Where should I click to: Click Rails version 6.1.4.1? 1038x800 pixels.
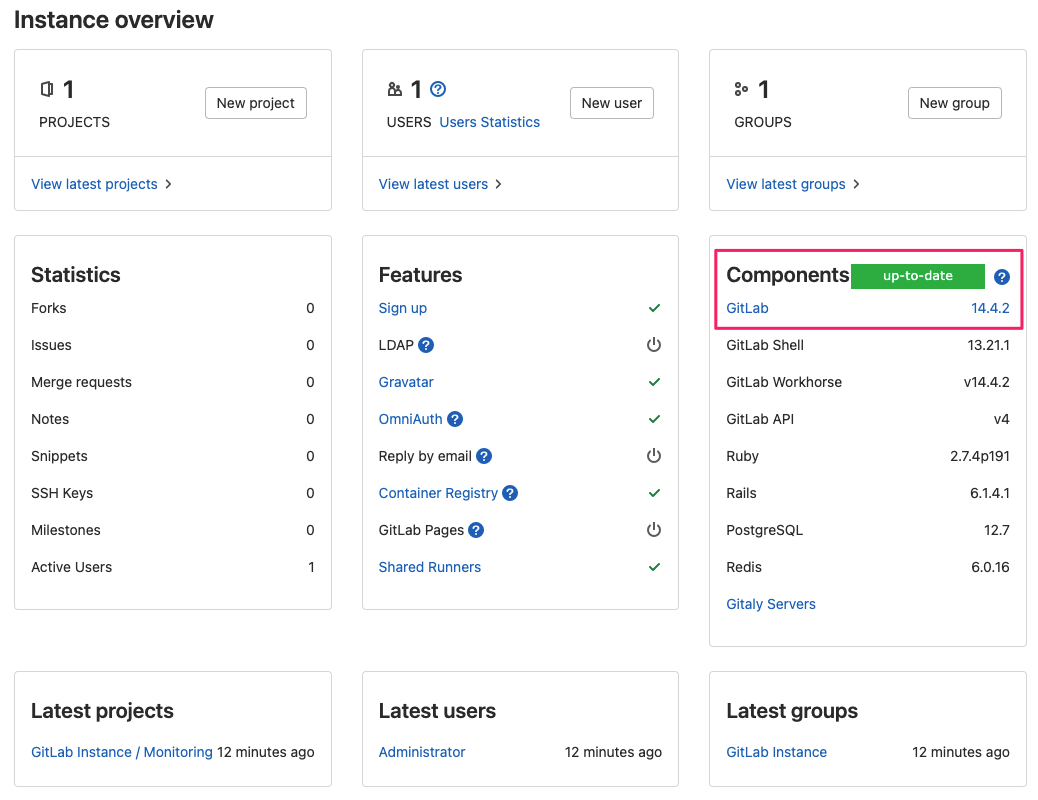tap(990, 493)
